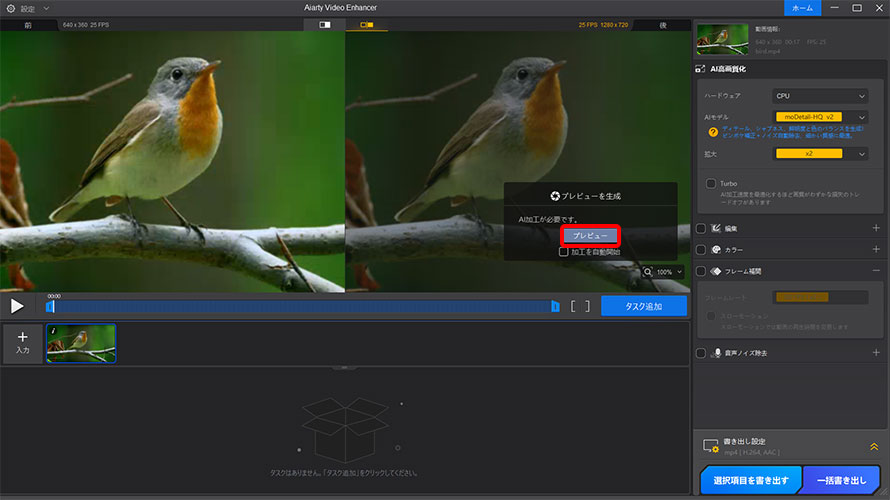Select the After (後) tab
890x500 pixels.
662,25
